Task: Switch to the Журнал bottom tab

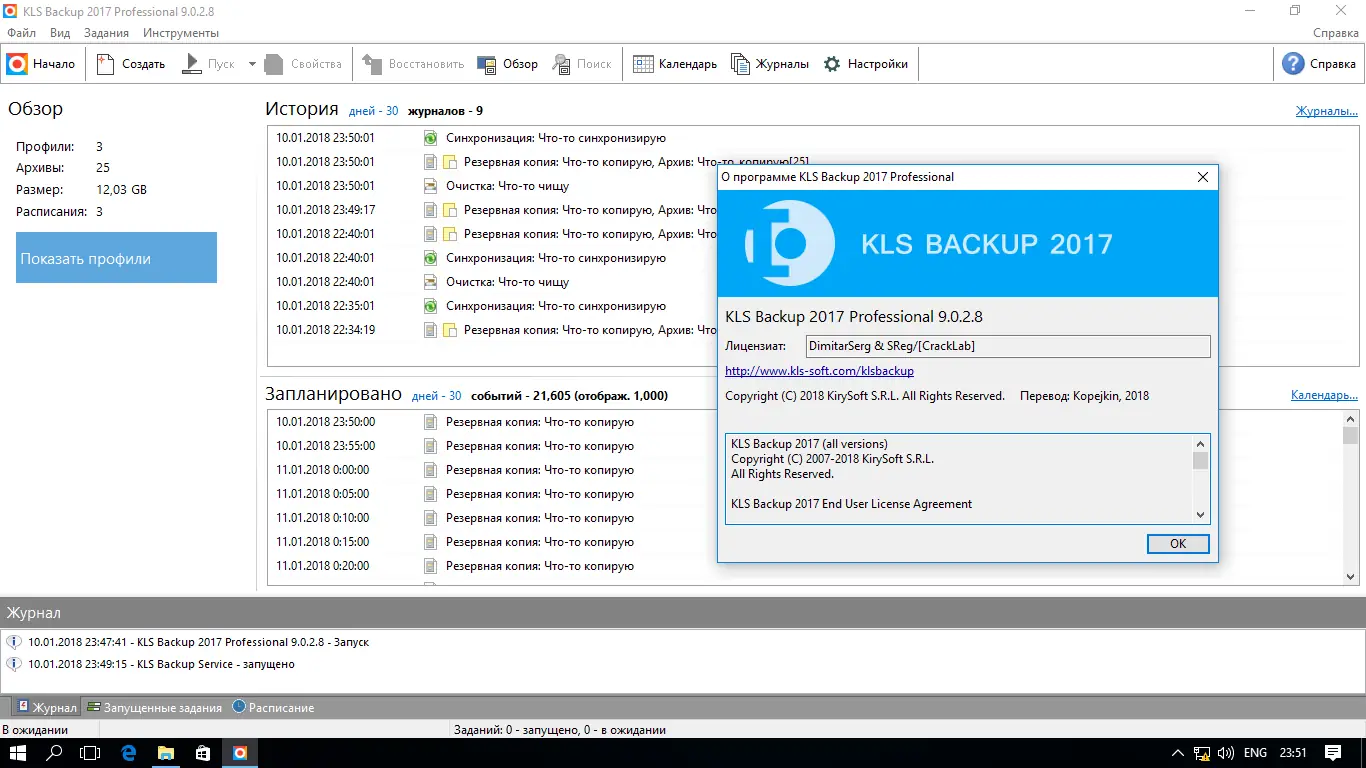Action: click(46, 707)
